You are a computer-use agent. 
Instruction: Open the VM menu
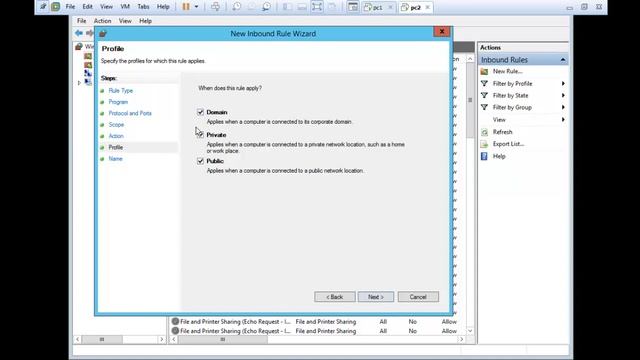point(125,7)
